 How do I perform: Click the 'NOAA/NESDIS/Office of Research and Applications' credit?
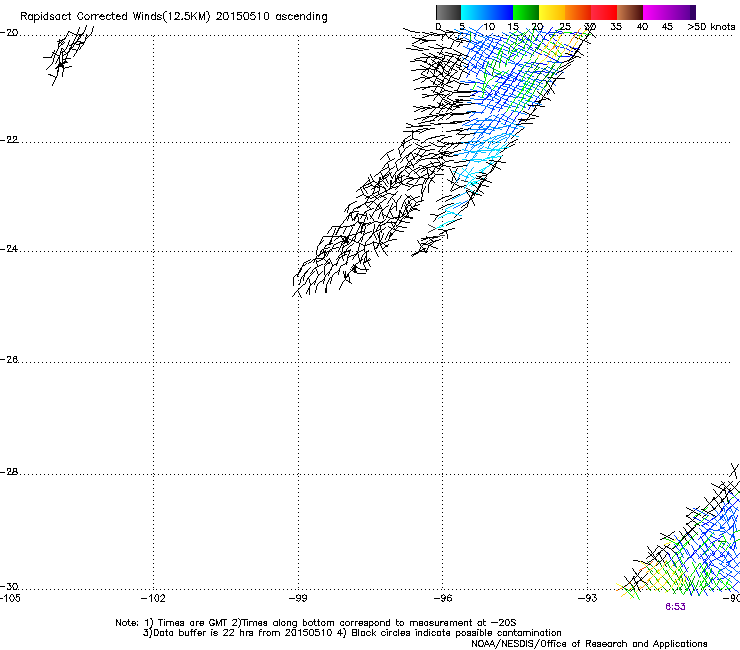point(589,644)
